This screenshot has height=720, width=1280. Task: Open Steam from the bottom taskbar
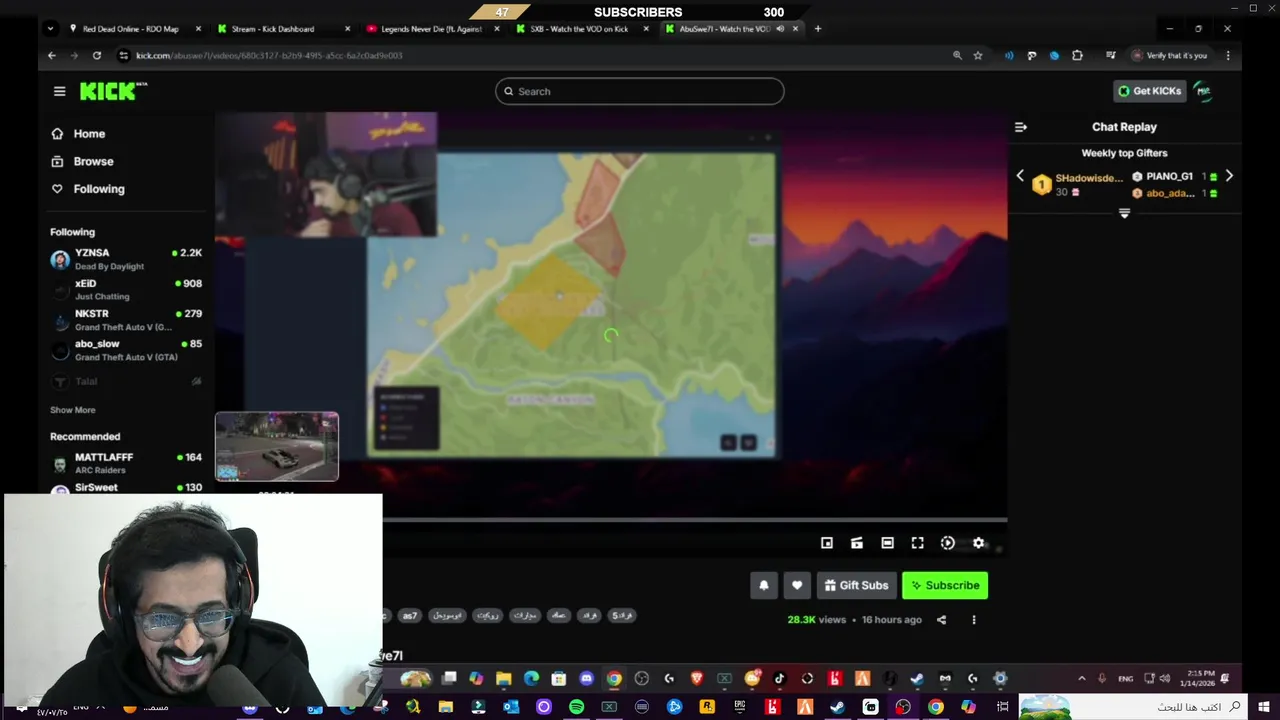coord(837,707)
